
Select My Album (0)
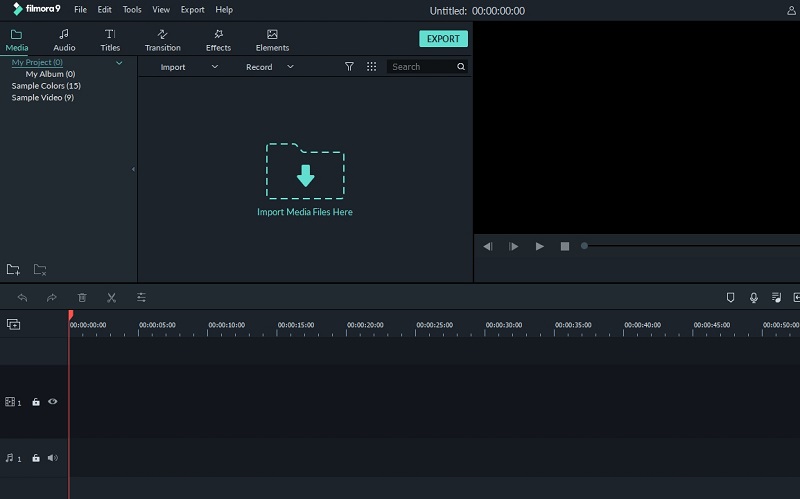point(51,74)
